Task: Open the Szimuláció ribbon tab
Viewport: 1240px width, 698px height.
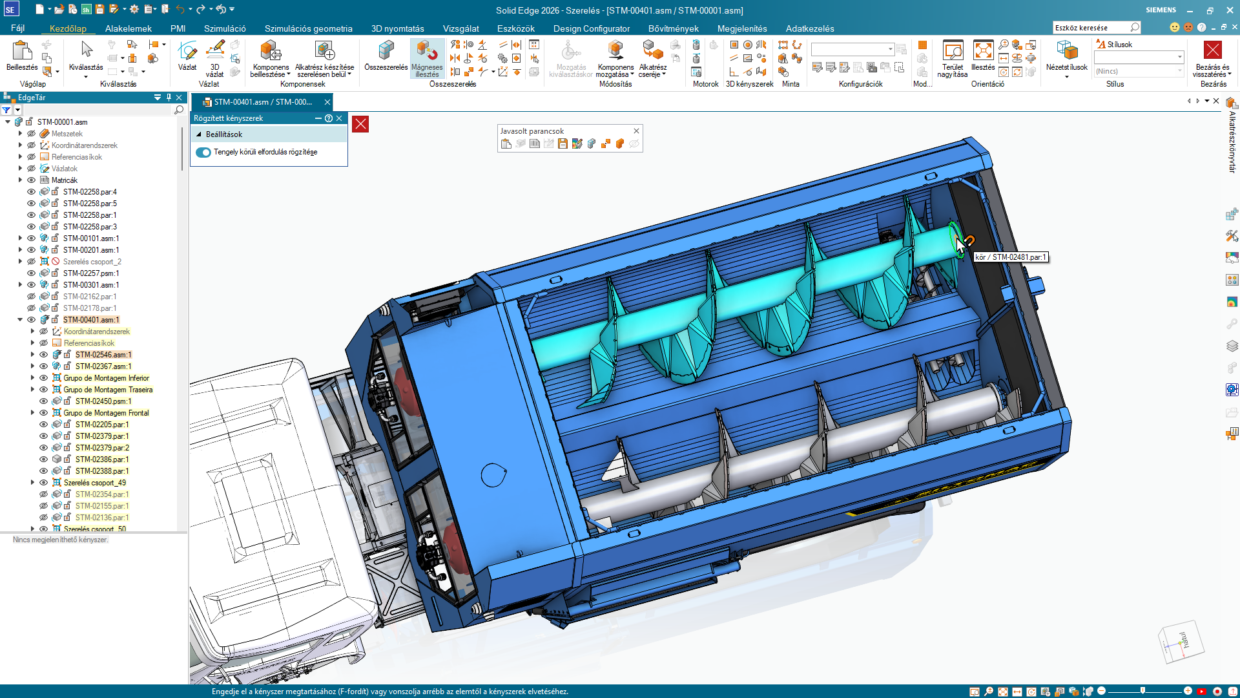Action: pyautogui.click(x=225, y=29)
